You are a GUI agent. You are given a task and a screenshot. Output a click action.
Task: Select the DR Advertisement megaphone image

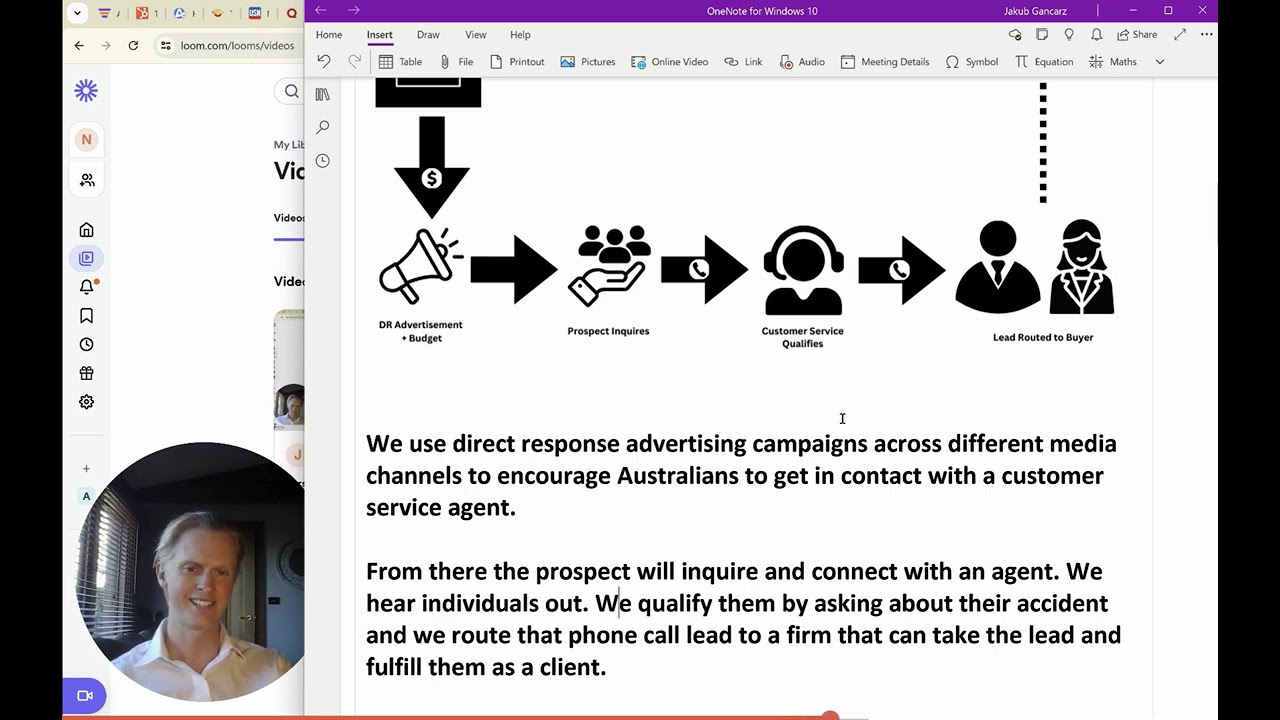pyautogui.click(x=420, y=266)
